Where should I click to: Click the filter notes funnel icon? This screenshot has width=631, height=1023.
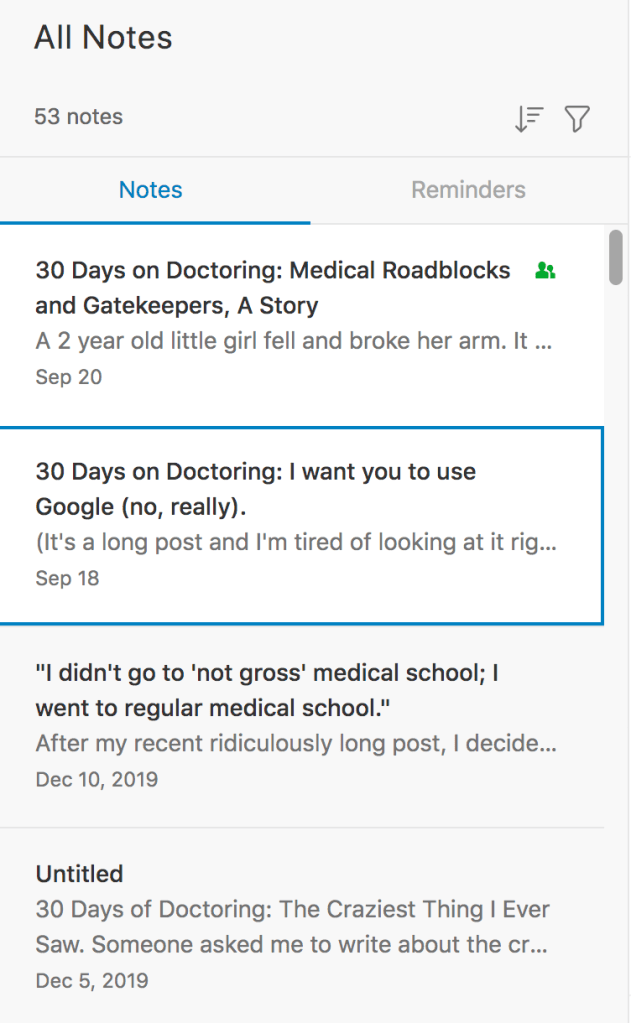(577, 119)
